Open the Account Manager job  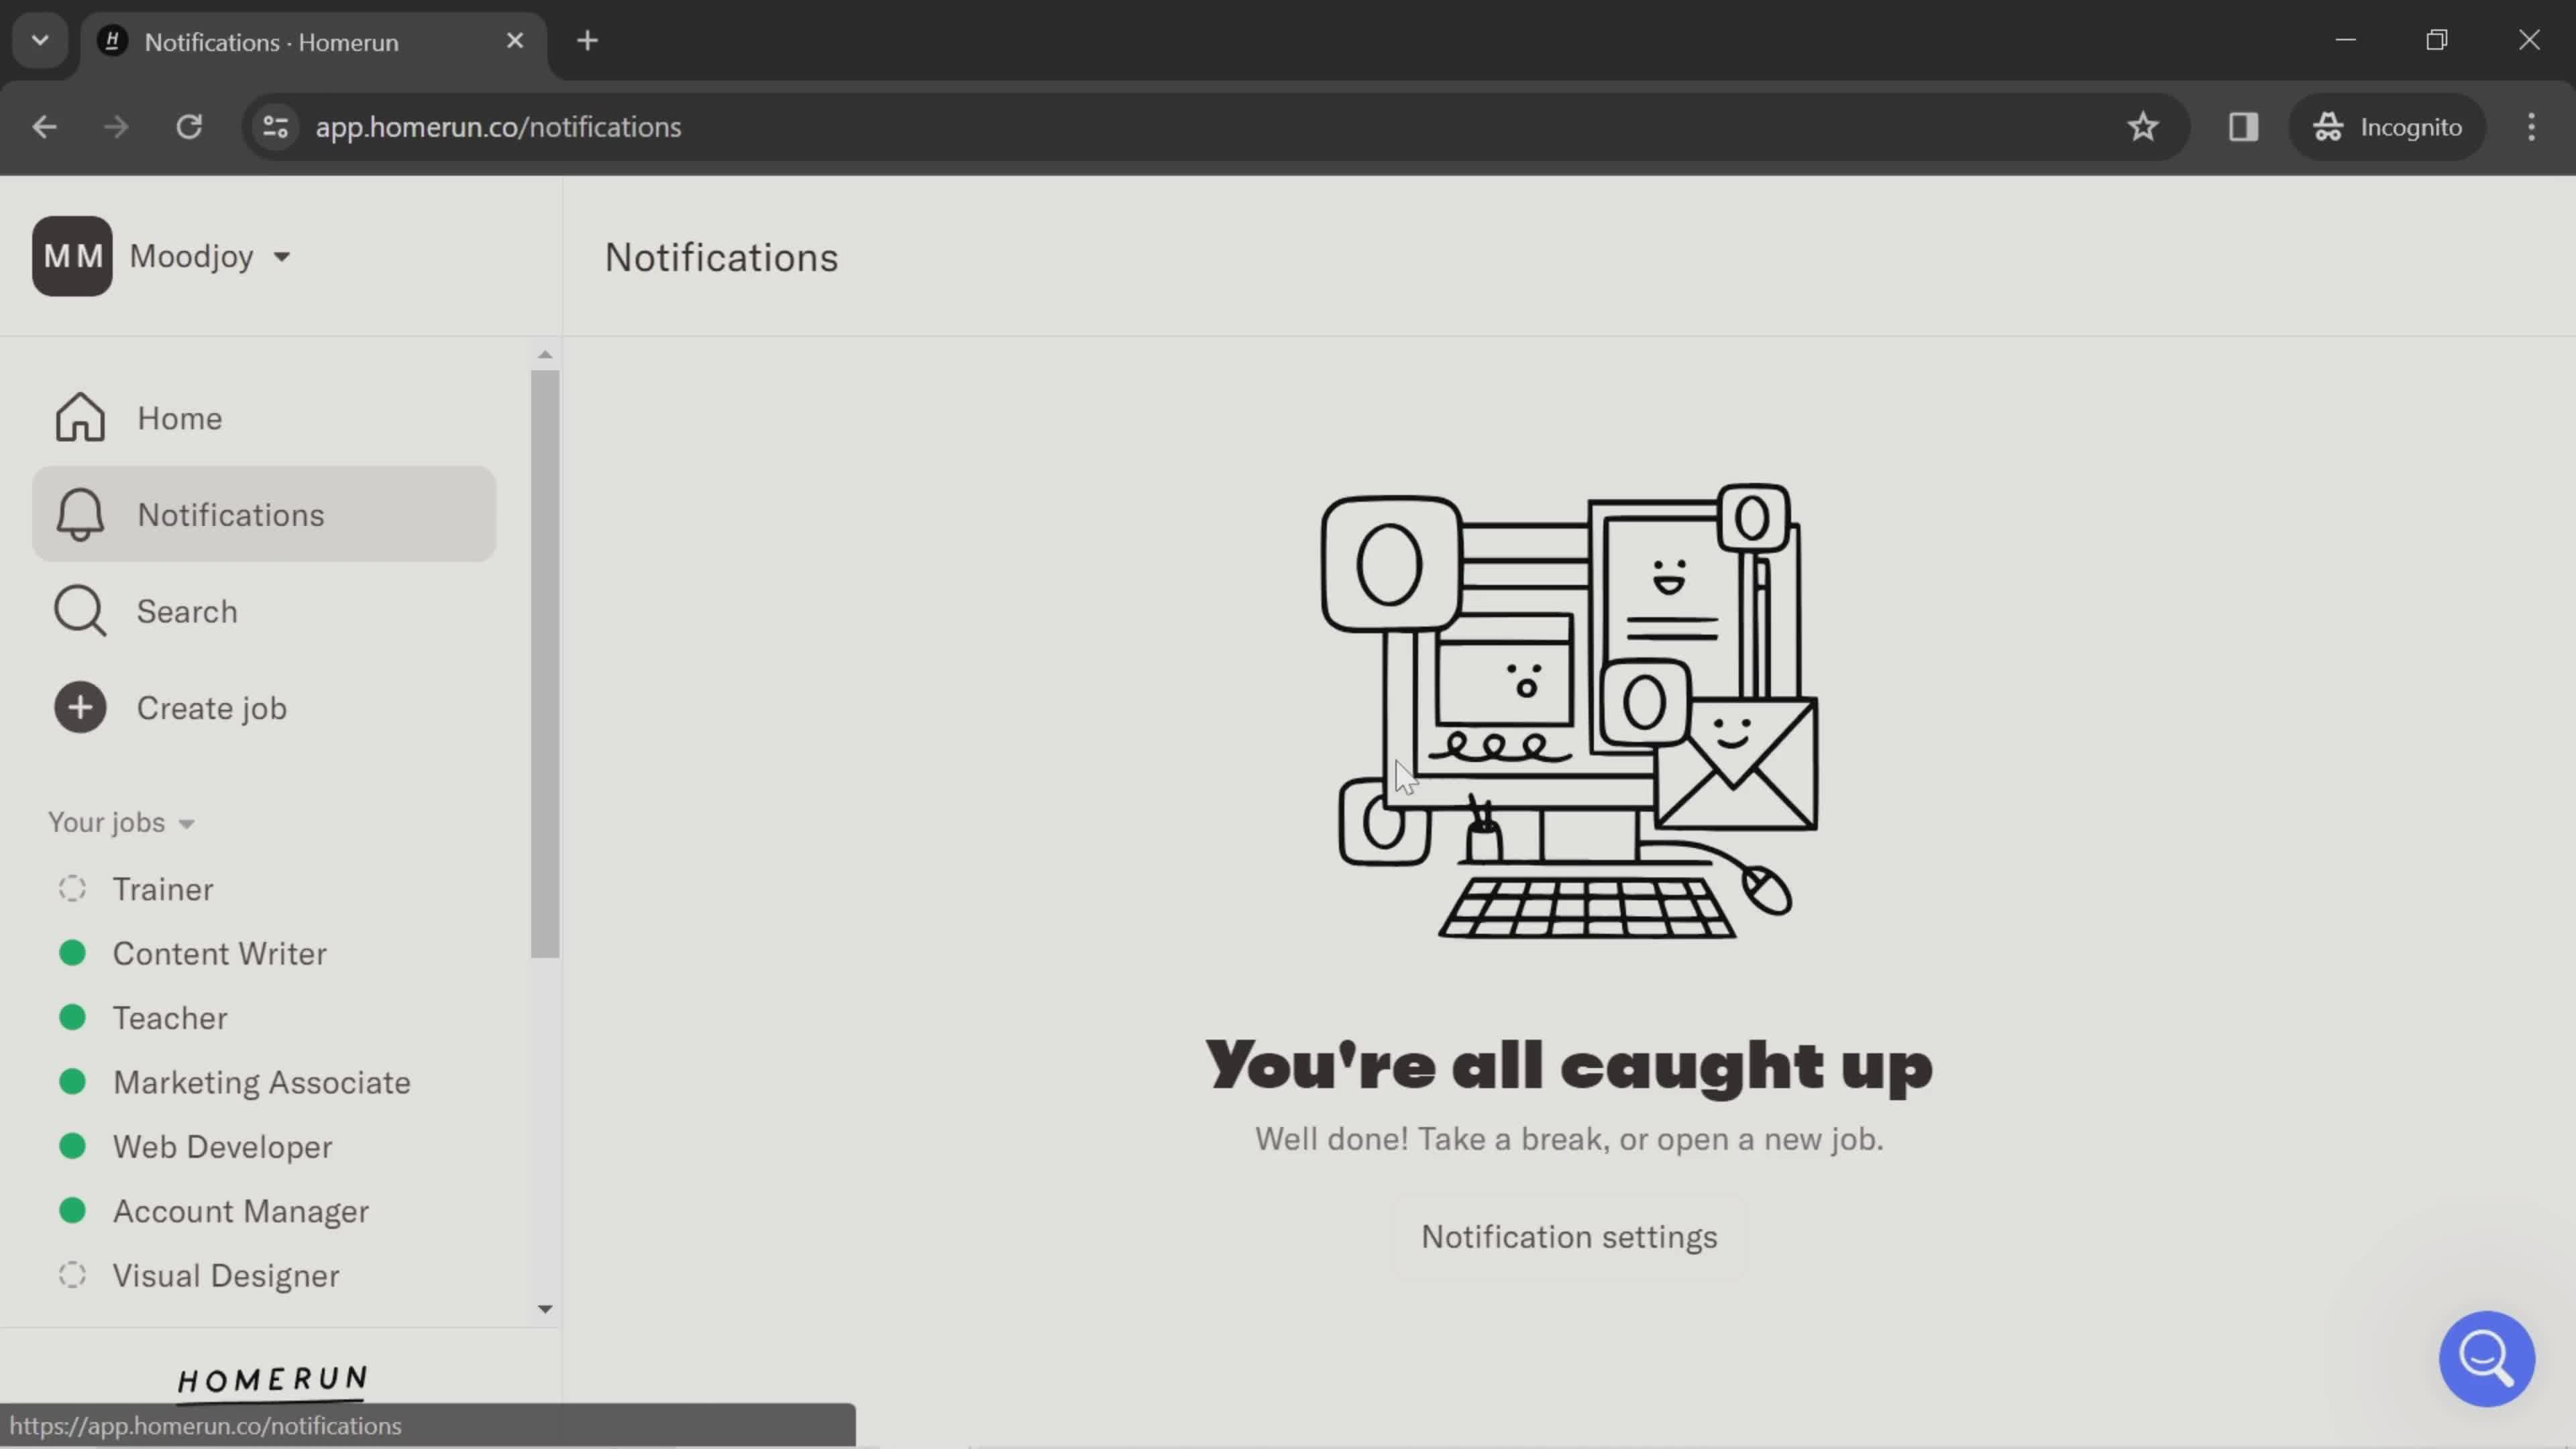coord(241,1211)
